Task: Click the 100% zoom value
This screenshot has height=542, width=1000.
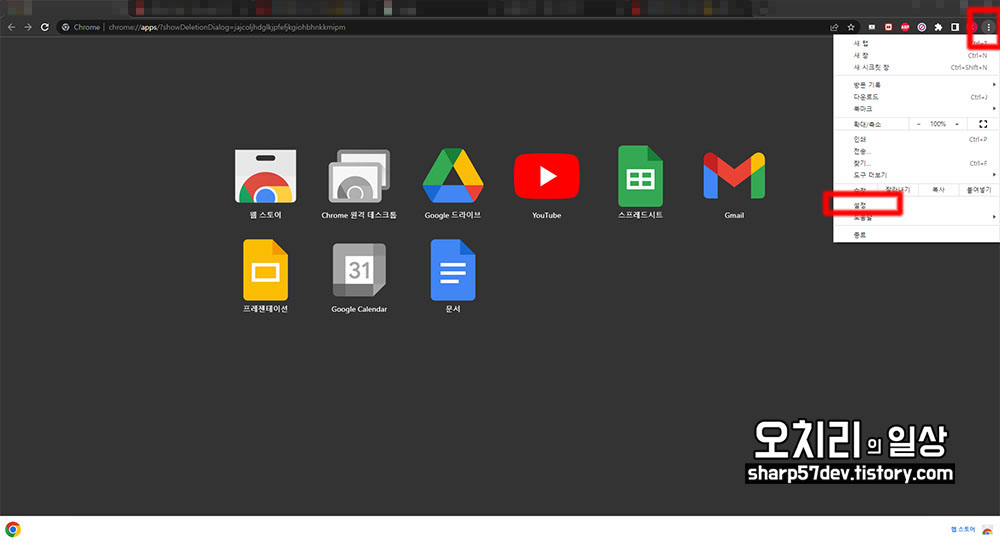Action: tap(938, 124)
